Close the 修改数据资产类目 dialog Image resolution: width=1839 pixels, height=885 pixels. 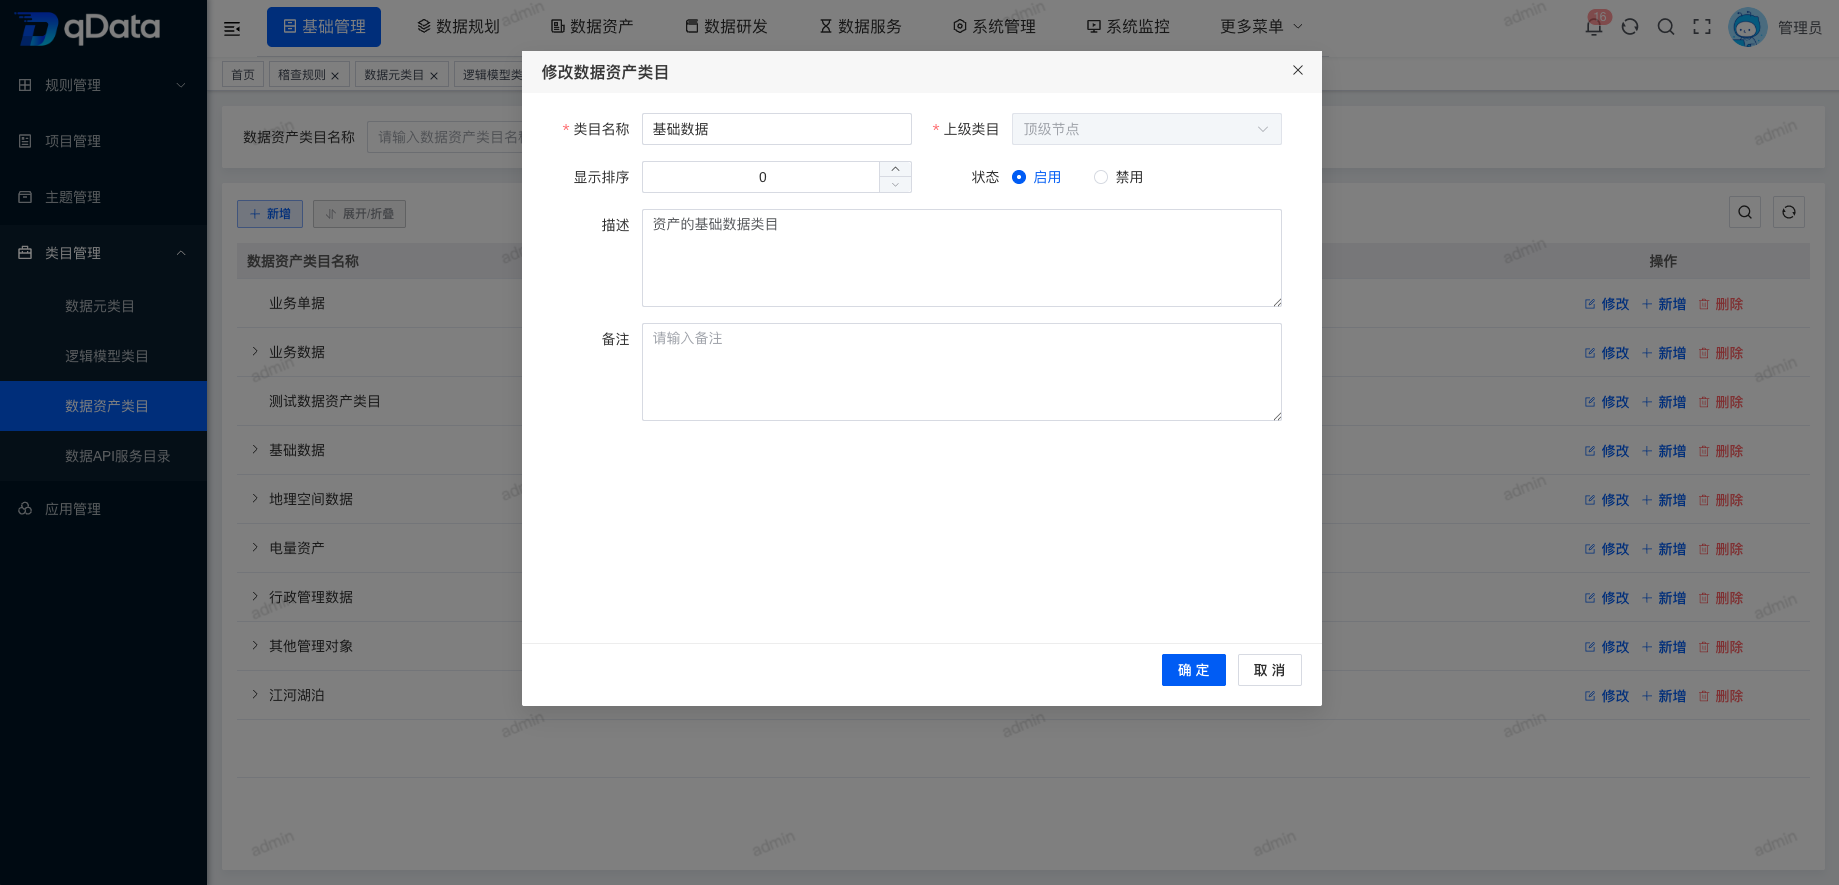1298,70
